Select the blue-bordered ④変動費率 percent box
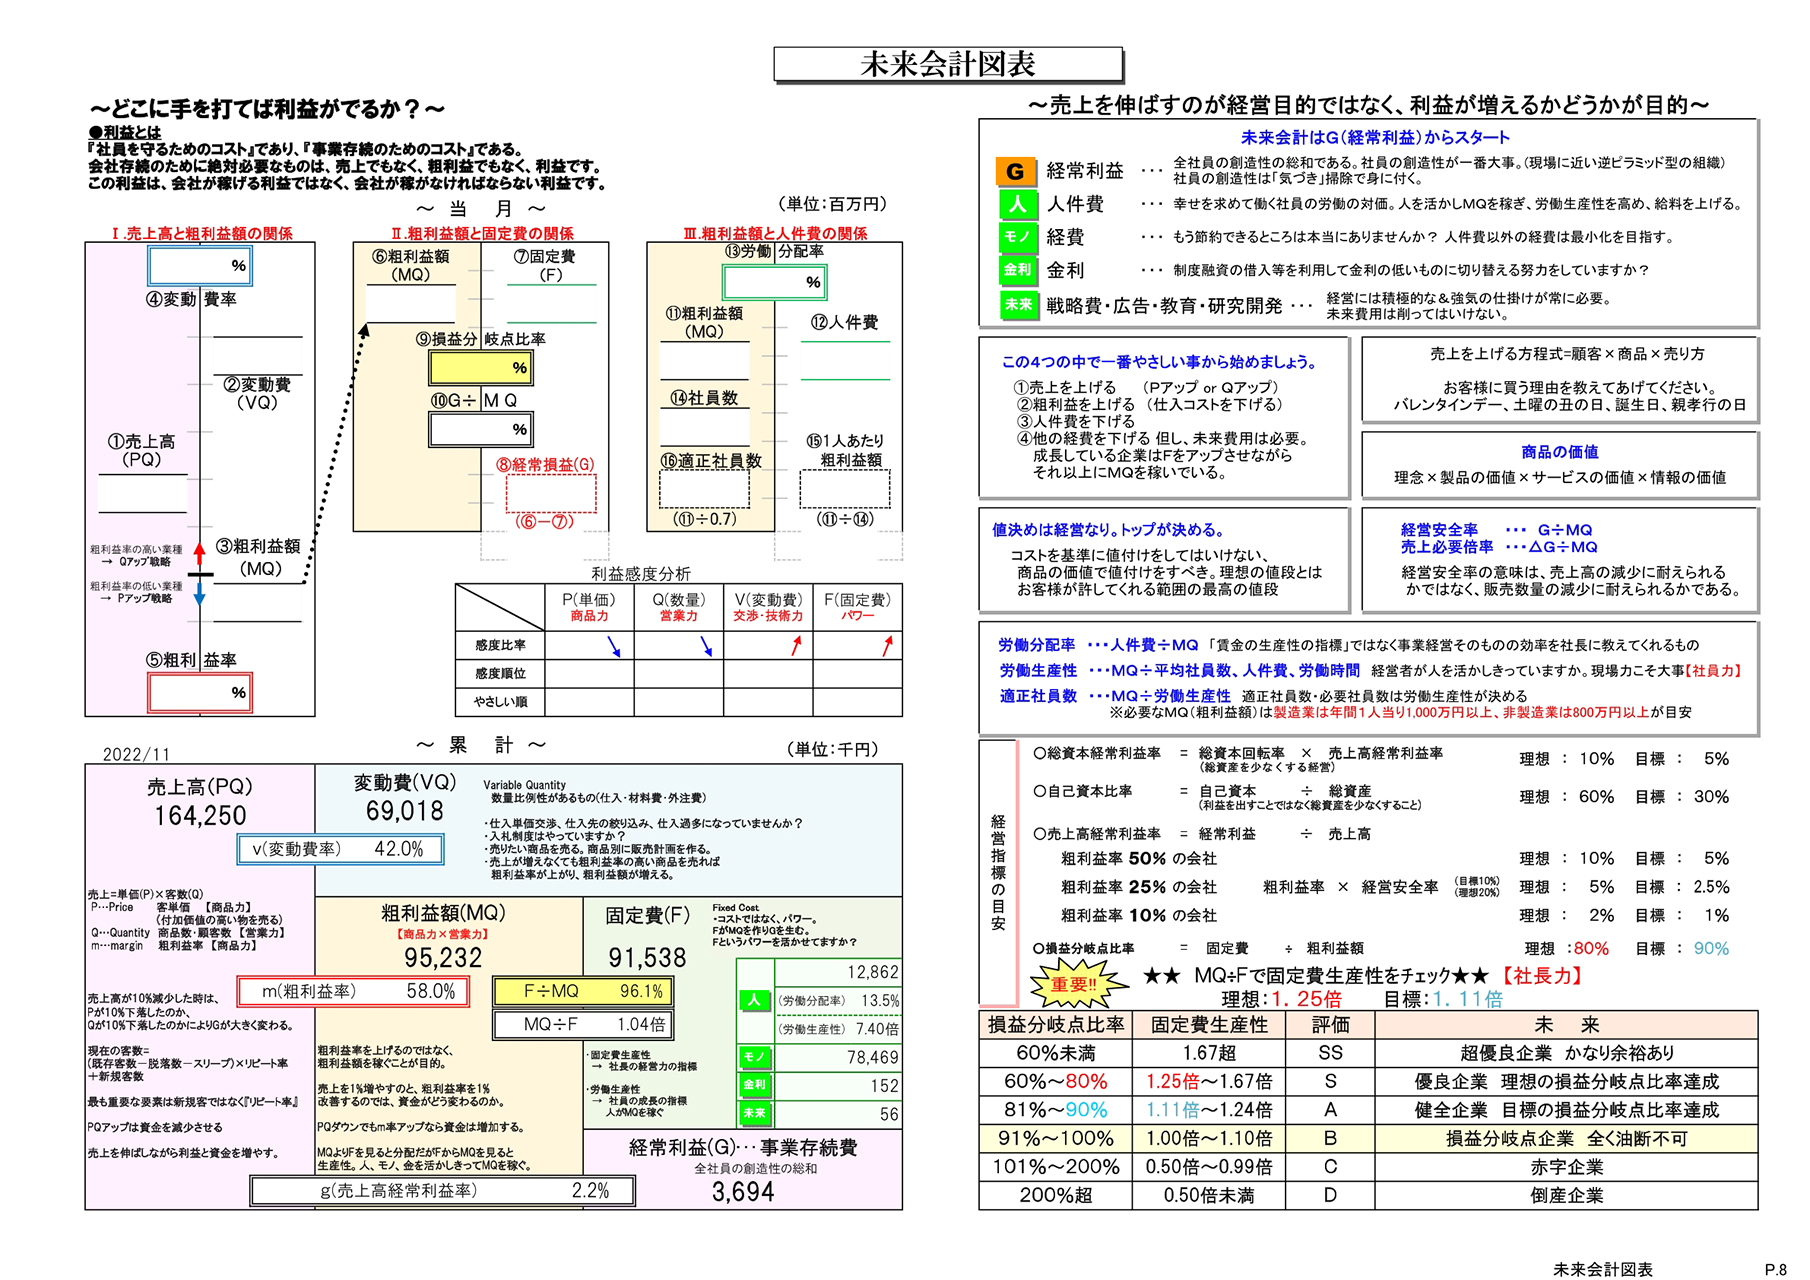The width and height of the screenshot is (1810, 1280). (x=200, y=266)
